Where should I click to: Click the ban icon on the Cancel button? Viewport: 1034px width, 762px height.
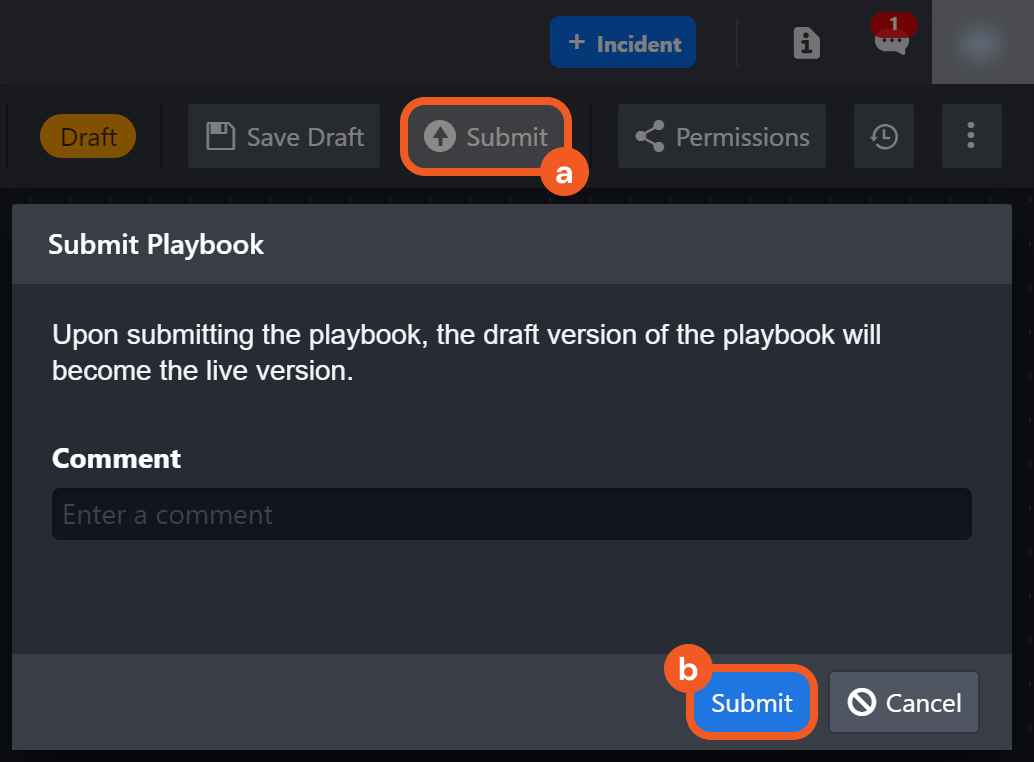(862, 703)
